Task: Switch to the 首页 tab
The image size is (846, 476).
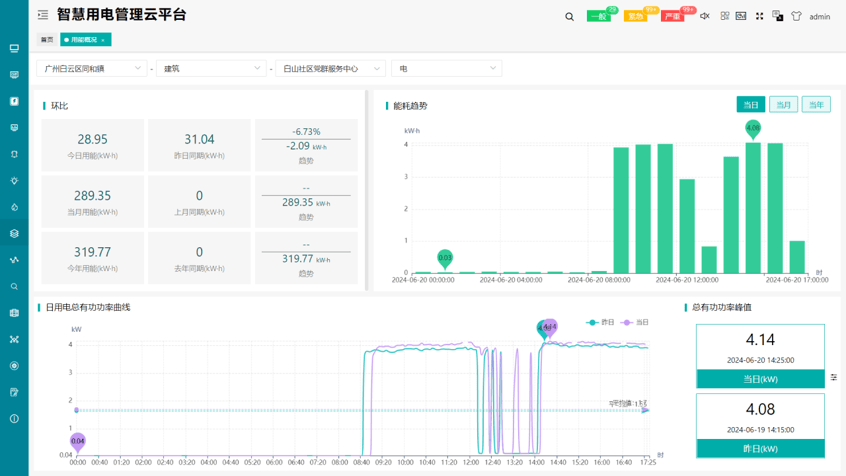Action: click(47, 39)
